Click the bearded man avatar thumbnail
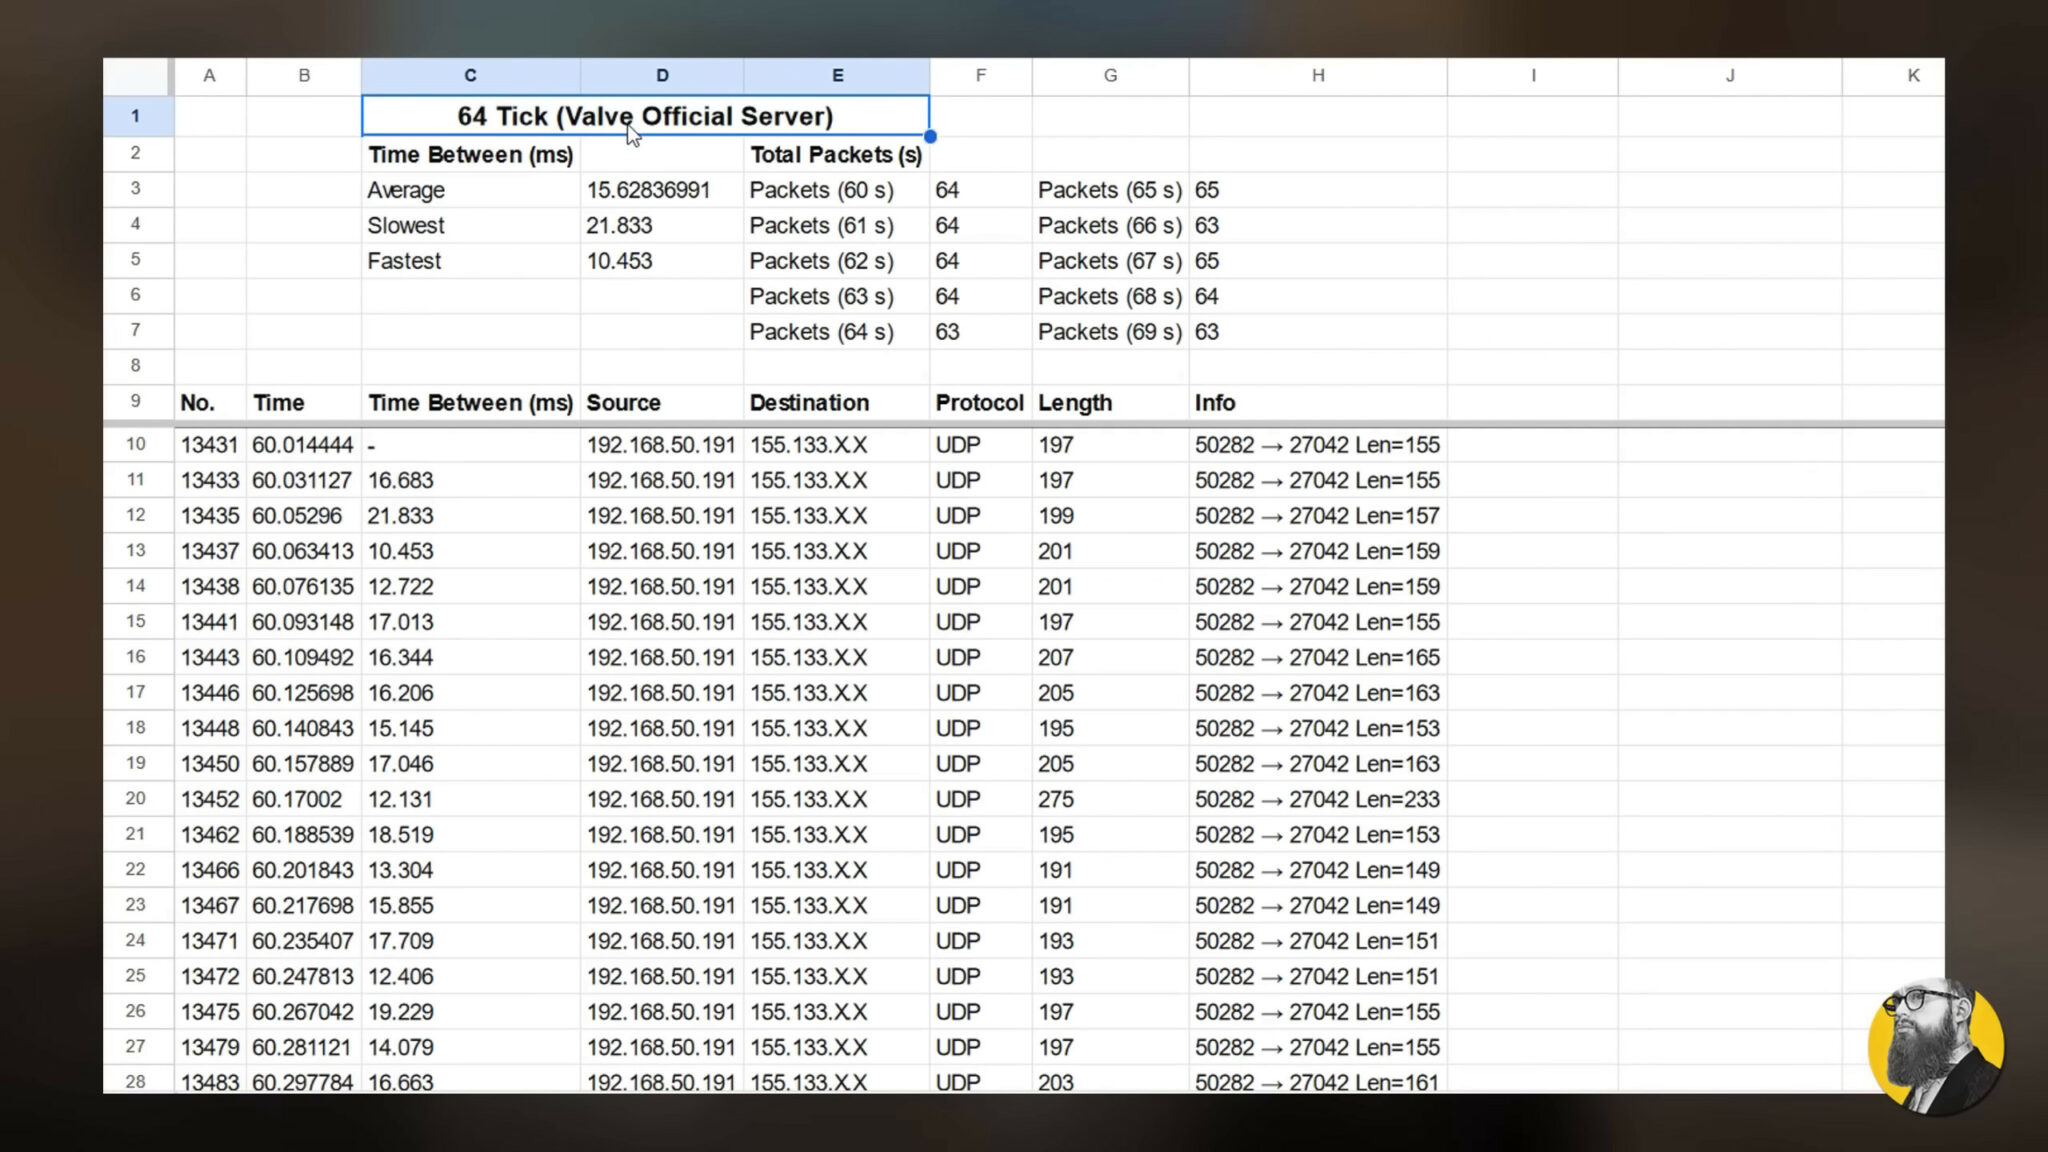 tap(1935, 1045)
